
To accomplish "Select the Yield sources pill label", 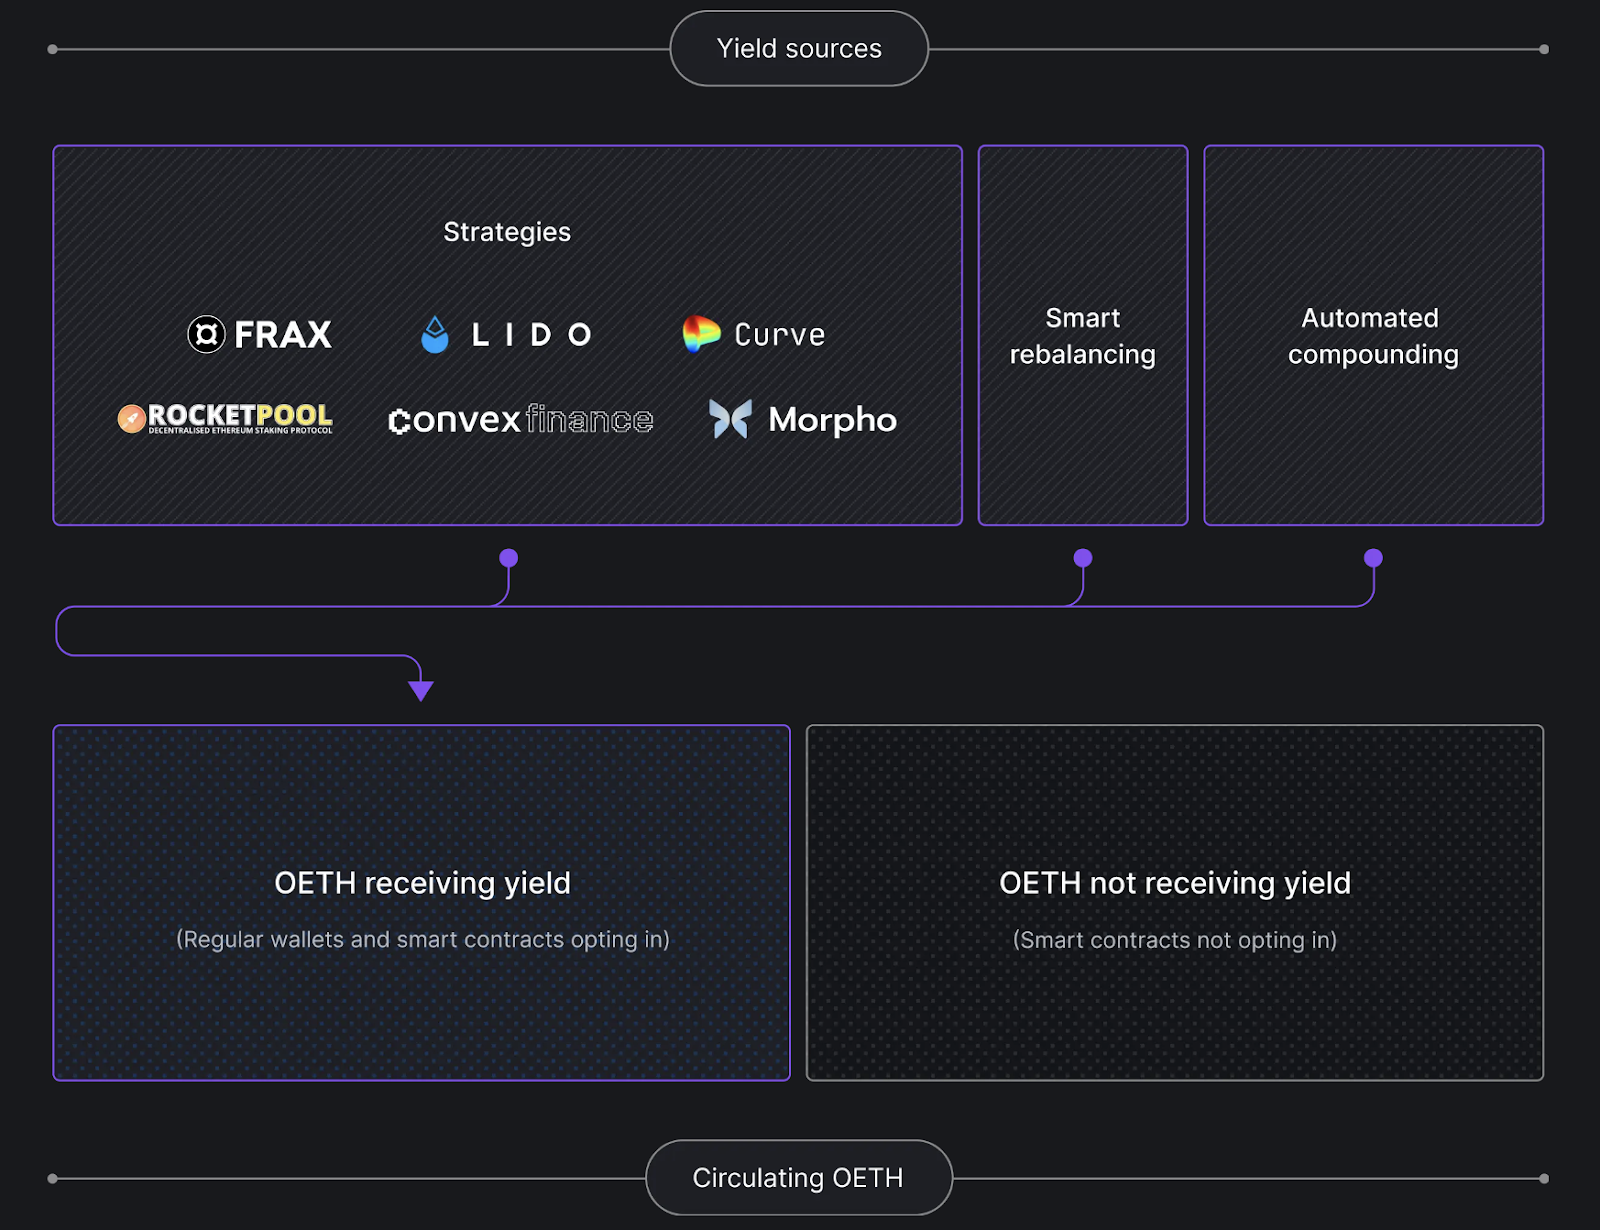I will 799,49.
